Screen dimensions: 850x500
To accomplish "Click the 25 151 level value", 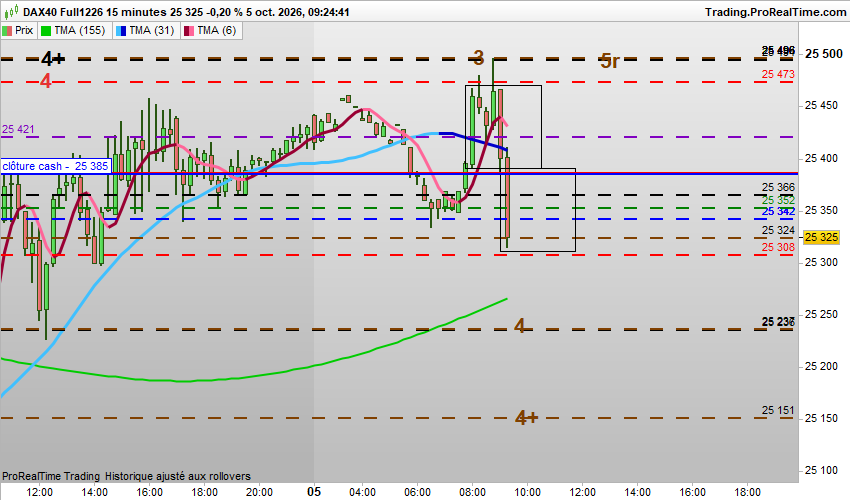I will tap(778, 410).
